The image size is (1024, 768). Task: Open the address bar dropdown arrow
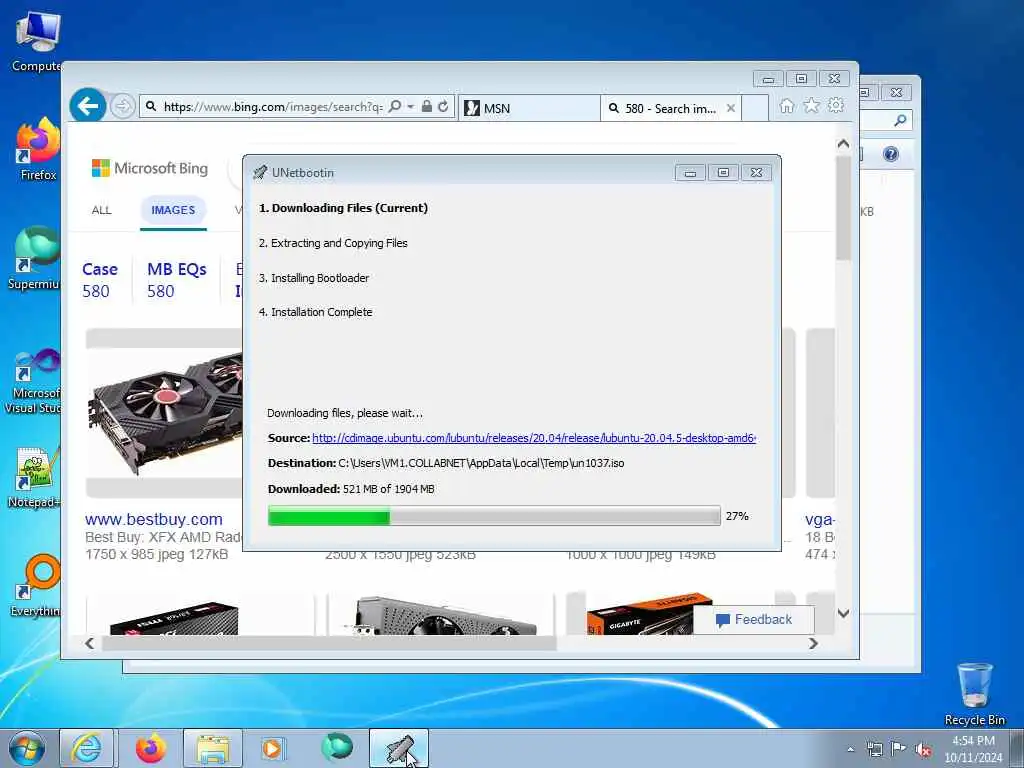point(411,106)
